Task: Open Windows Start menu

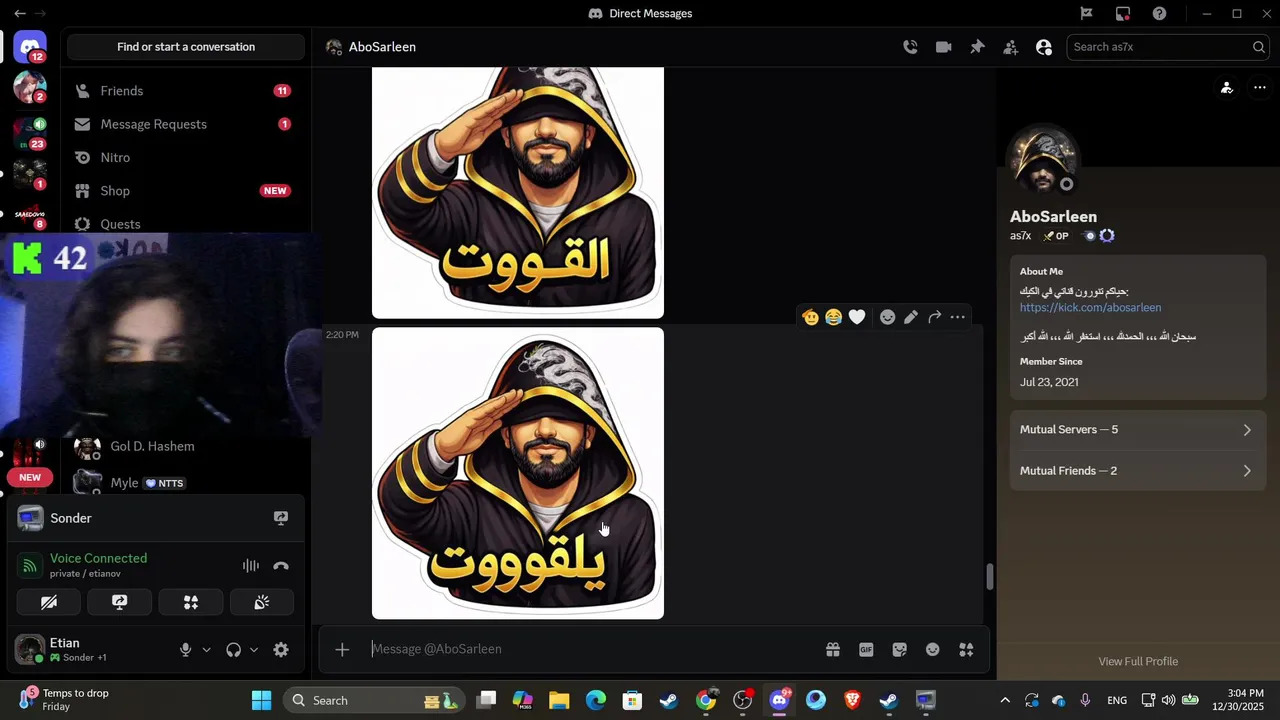Action: point(261,700)
